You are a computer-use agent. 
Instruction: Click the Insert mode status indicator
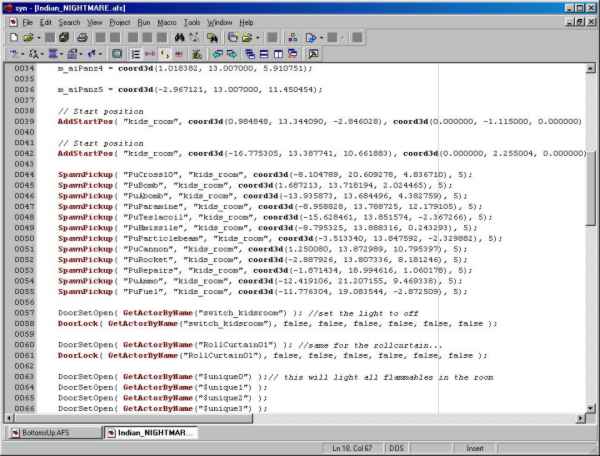[x=474, y=448]
